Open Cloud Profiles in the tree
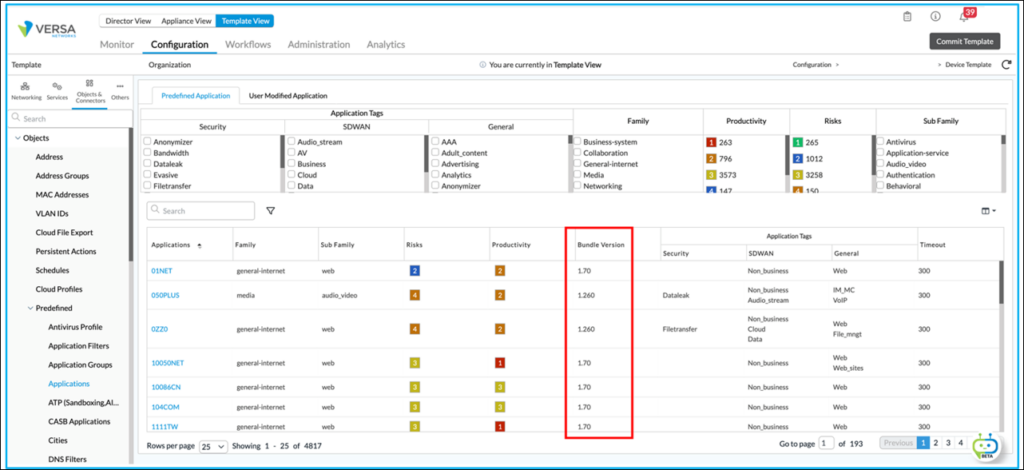This screenshot has height=470, width=1024. click(59, 289)
